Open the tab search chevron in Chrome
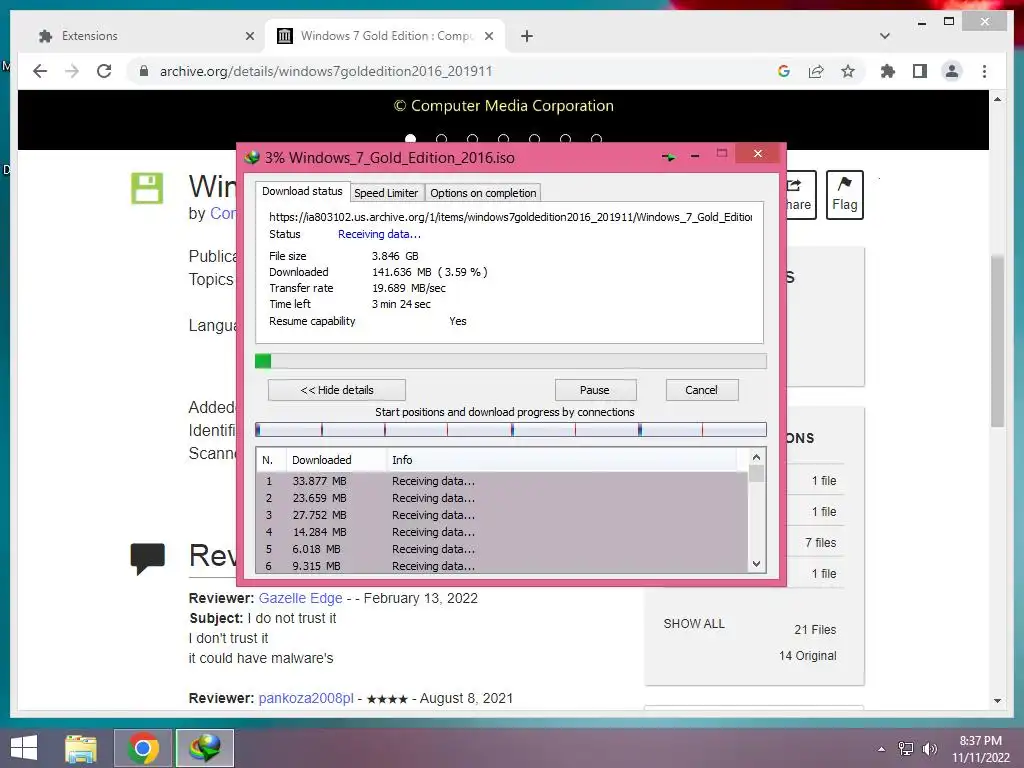This screenshot has width=1024, height=768. click(x=885, y=36)
